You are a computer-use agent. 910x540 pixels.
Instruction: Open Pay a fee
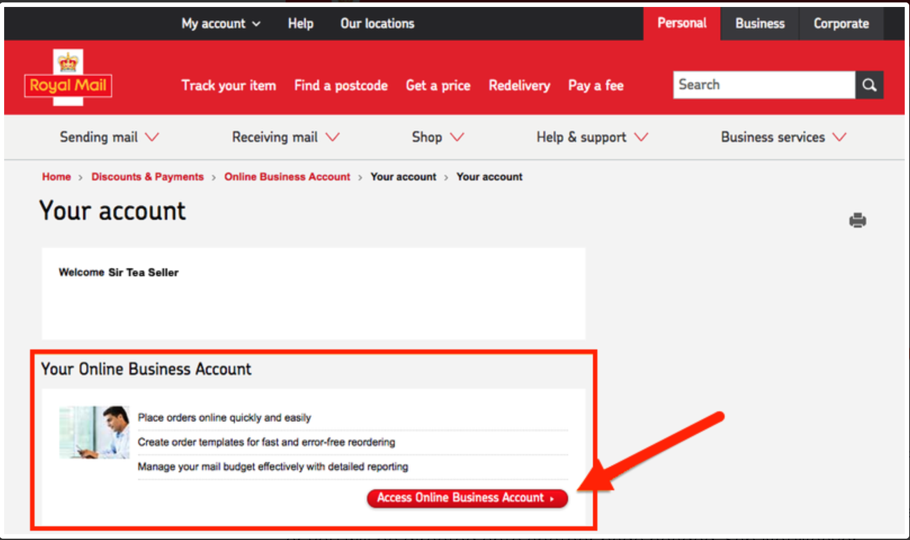(x=596, y=85)
